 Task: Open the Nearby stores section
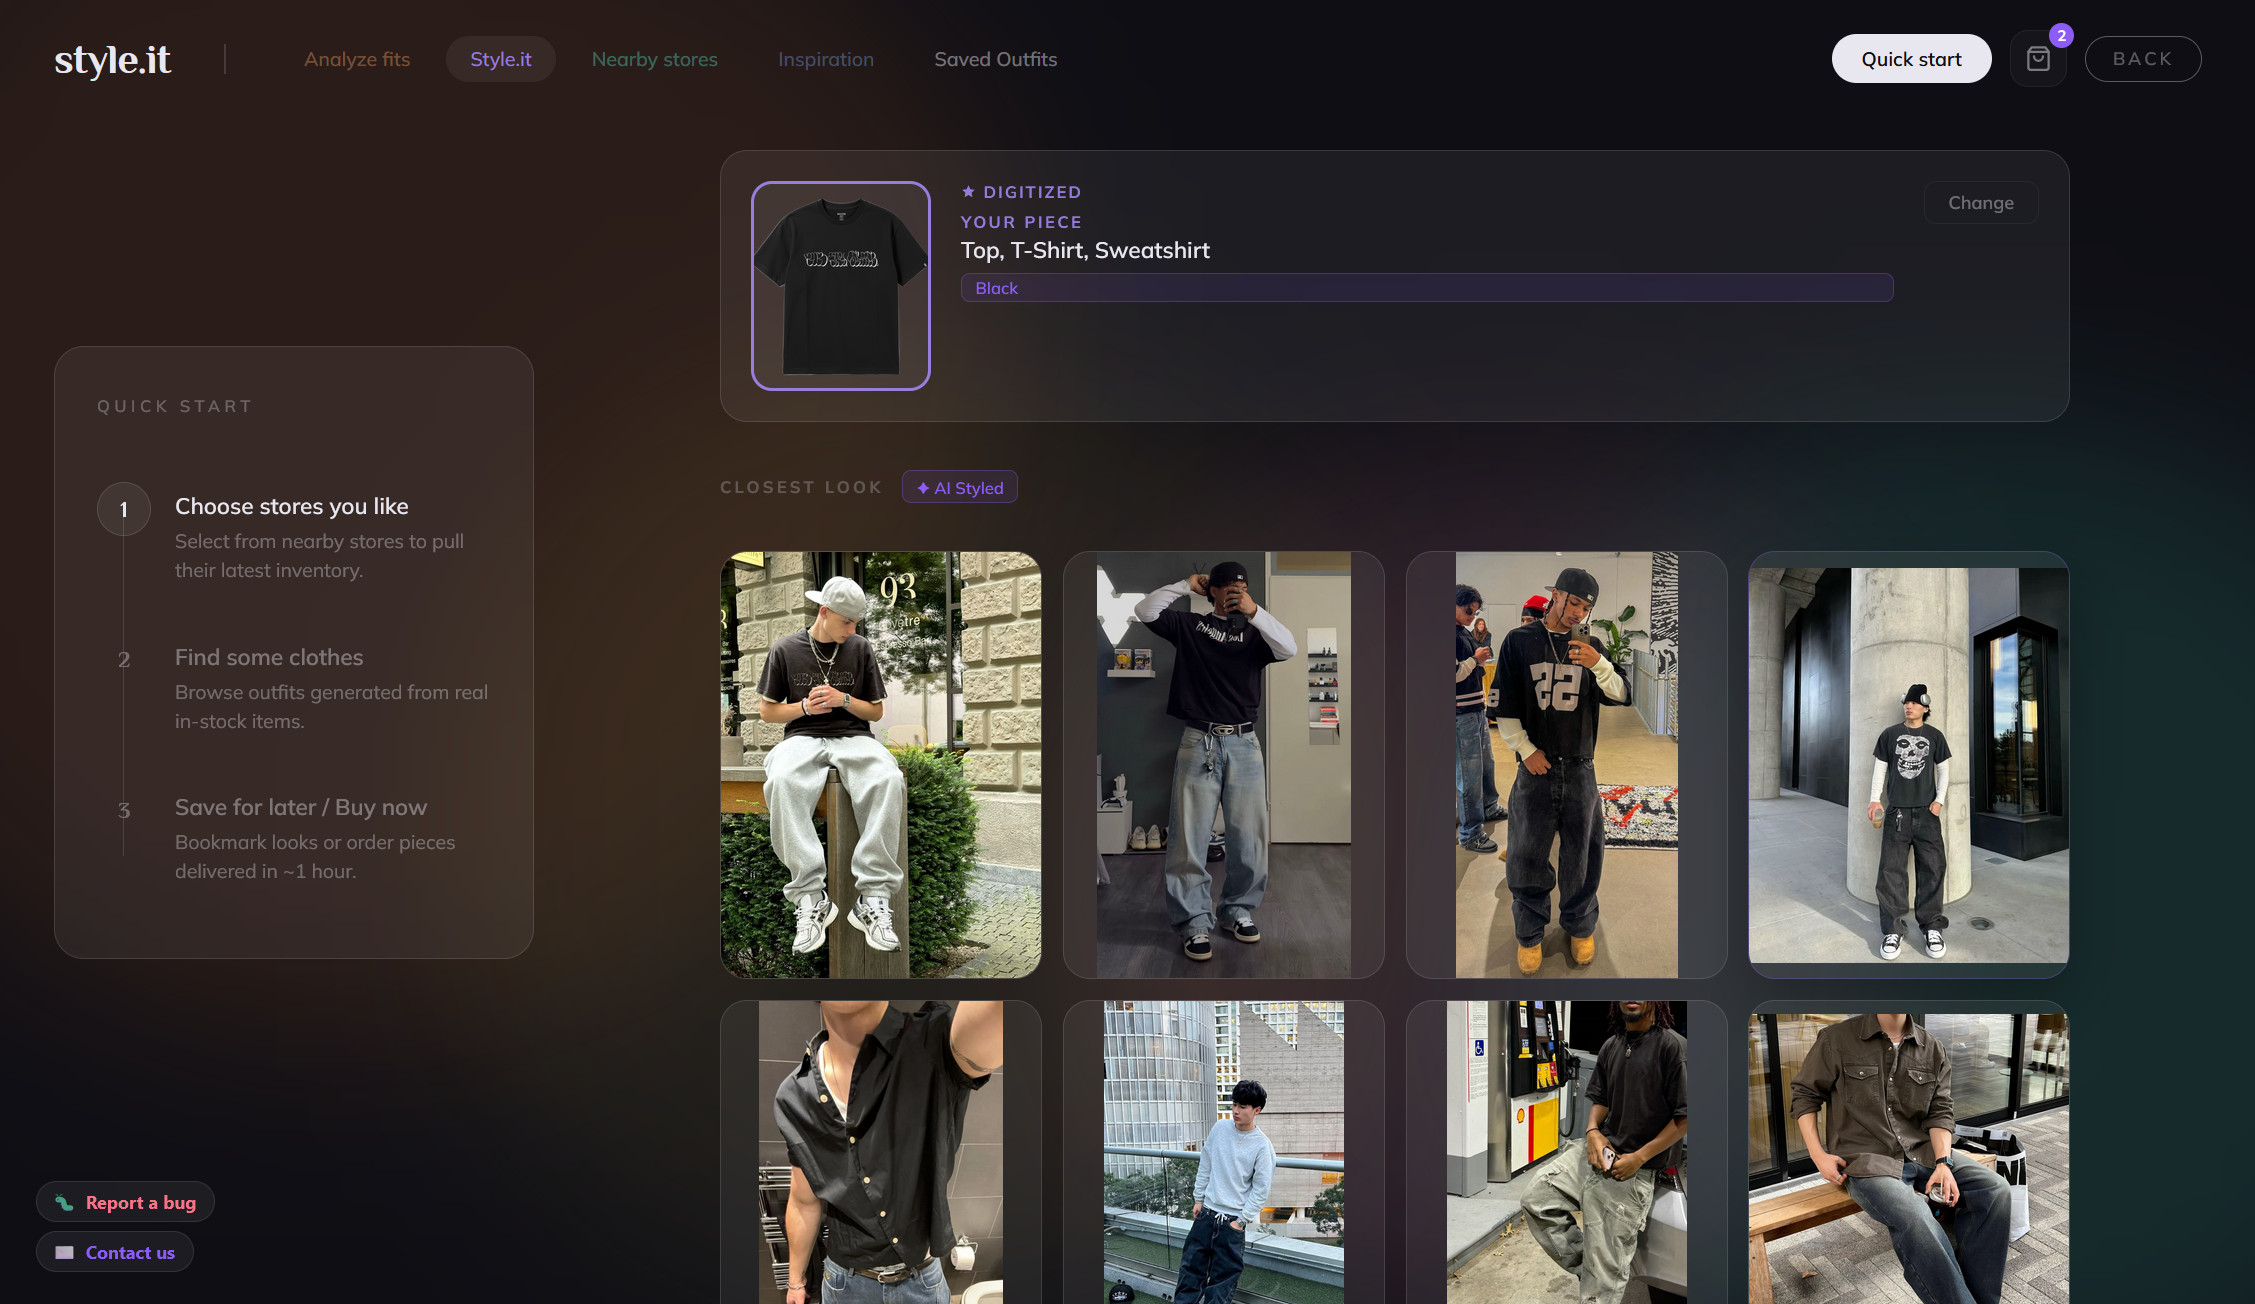click(x=654, y=59)
